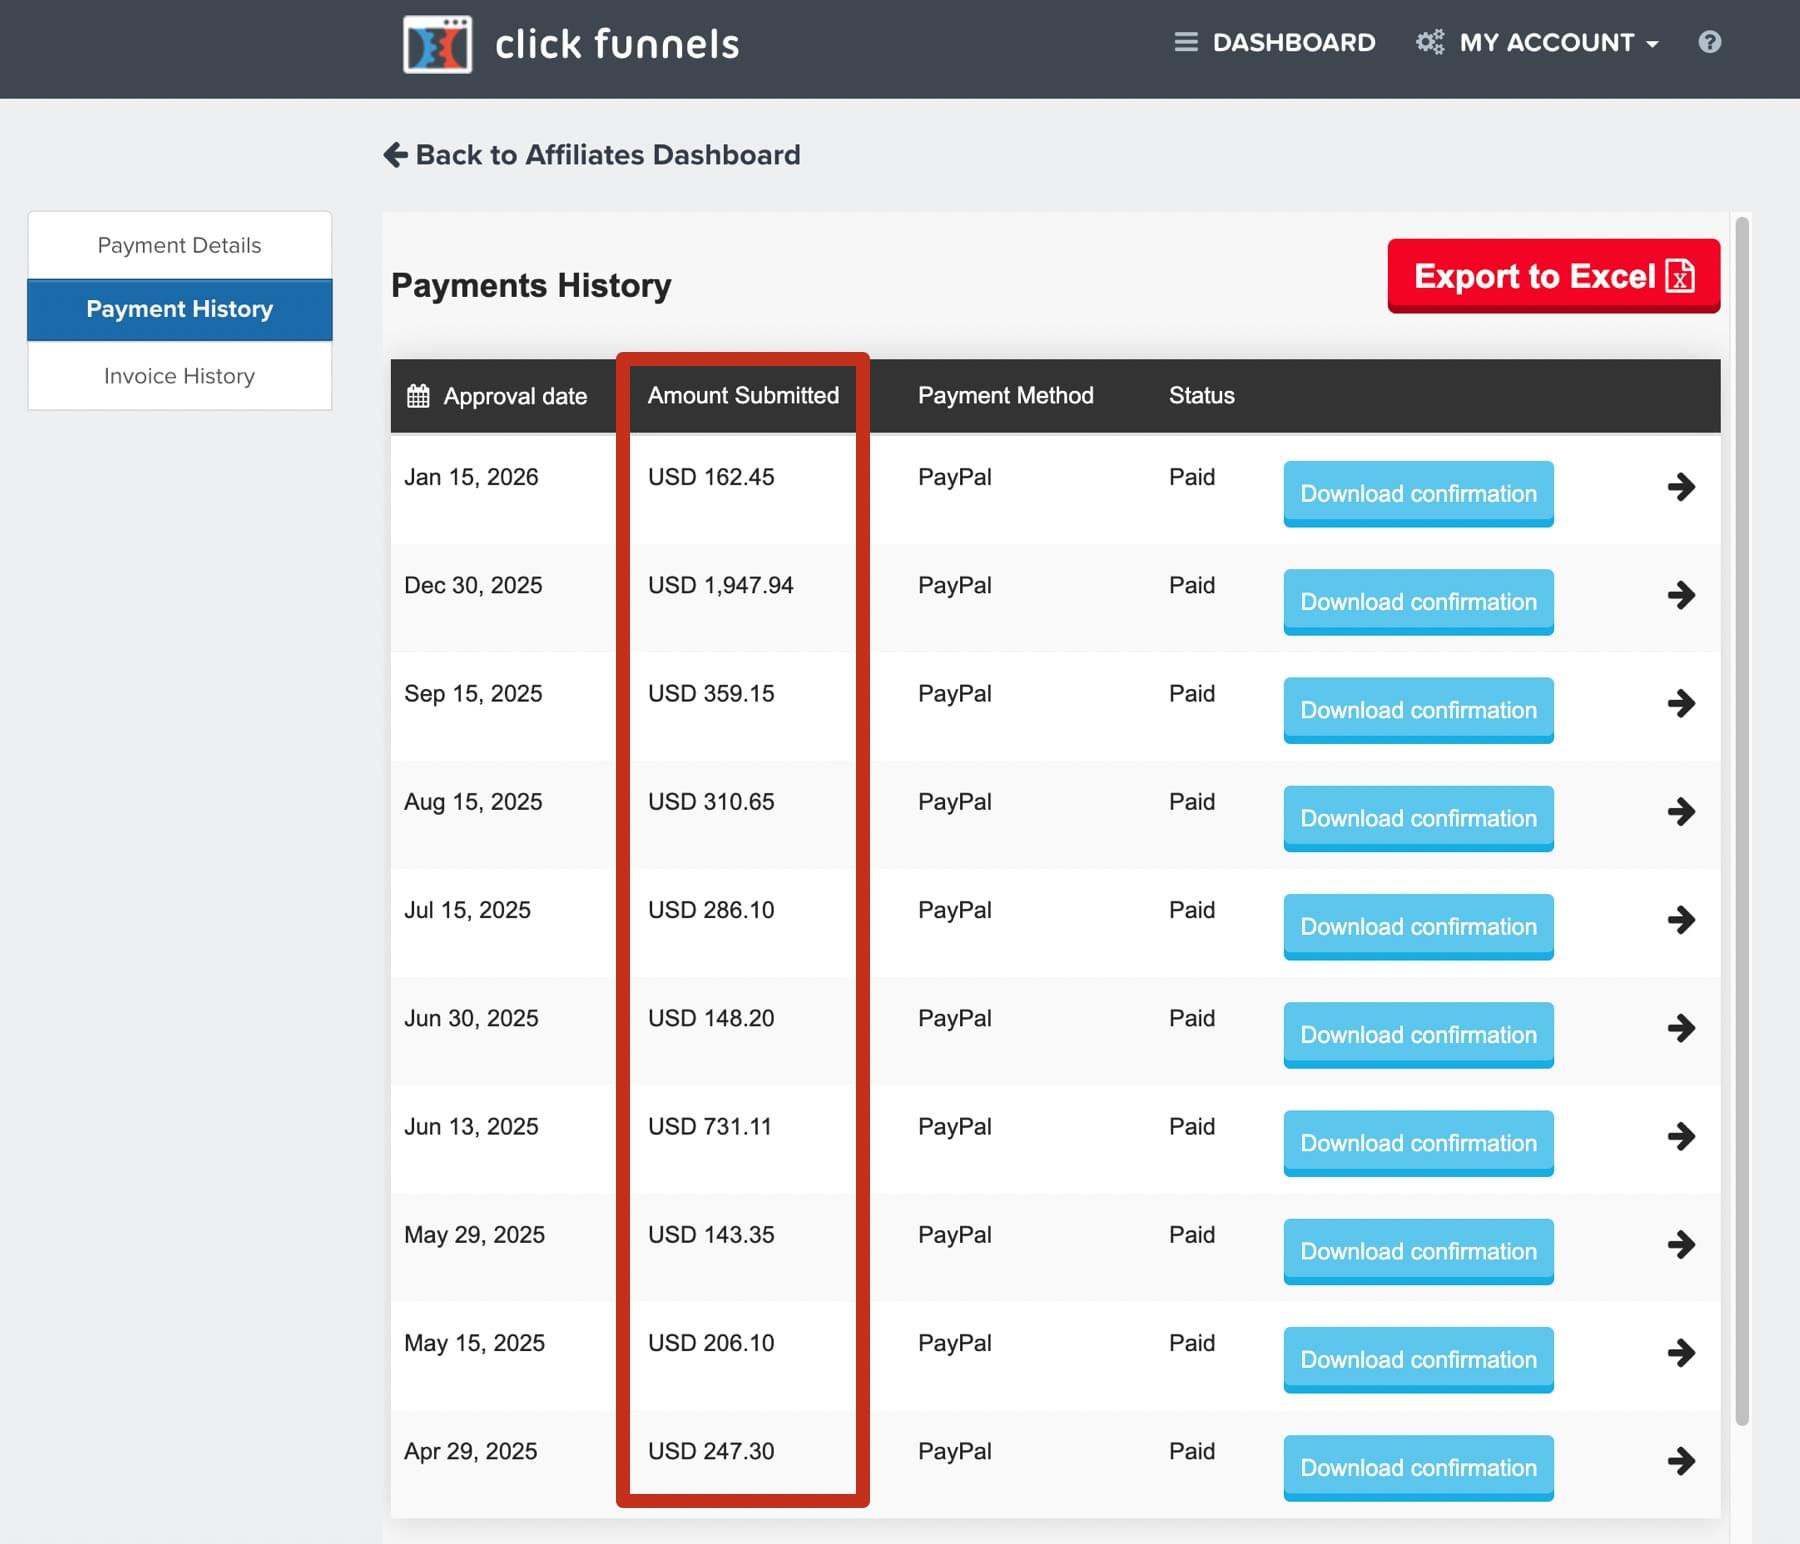Viewport: 1800px width, 1544px height.
Task: Switch to the Invoice History tab
Action: (x=180, y=376)
